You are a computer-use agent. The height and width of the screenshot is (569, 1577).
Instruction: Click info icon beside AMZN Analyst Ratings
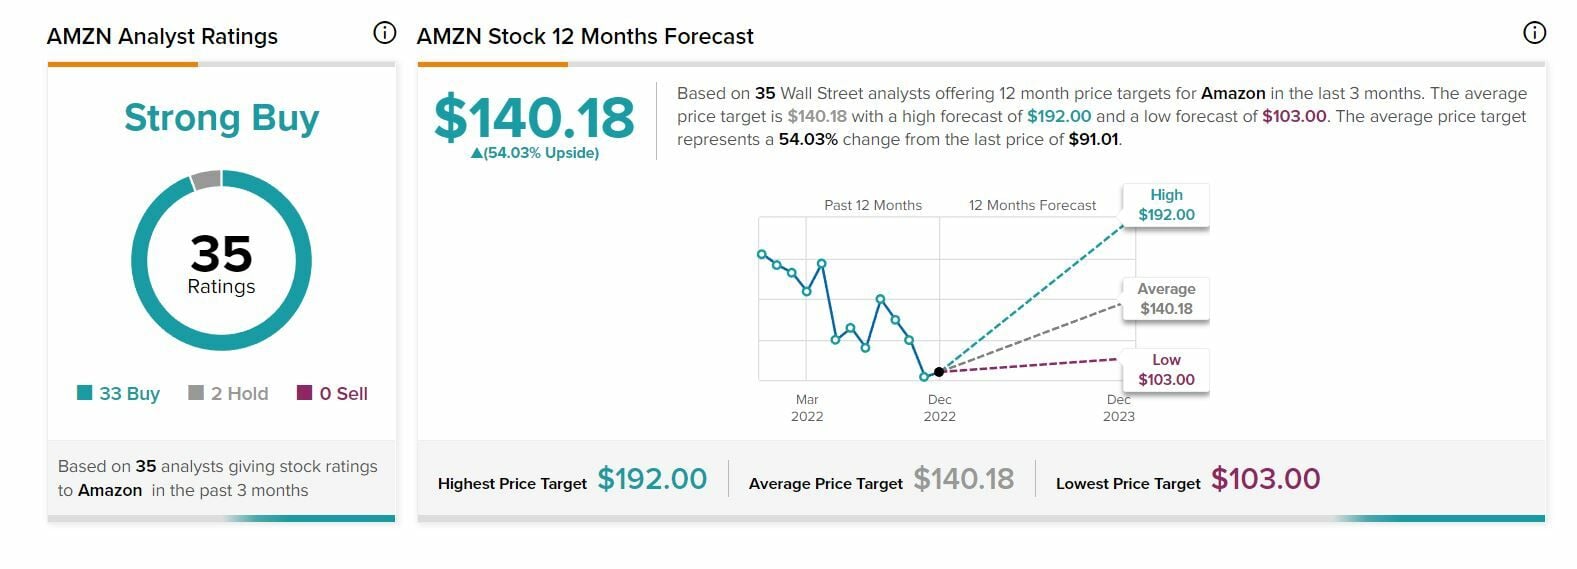tap(384, 33)
